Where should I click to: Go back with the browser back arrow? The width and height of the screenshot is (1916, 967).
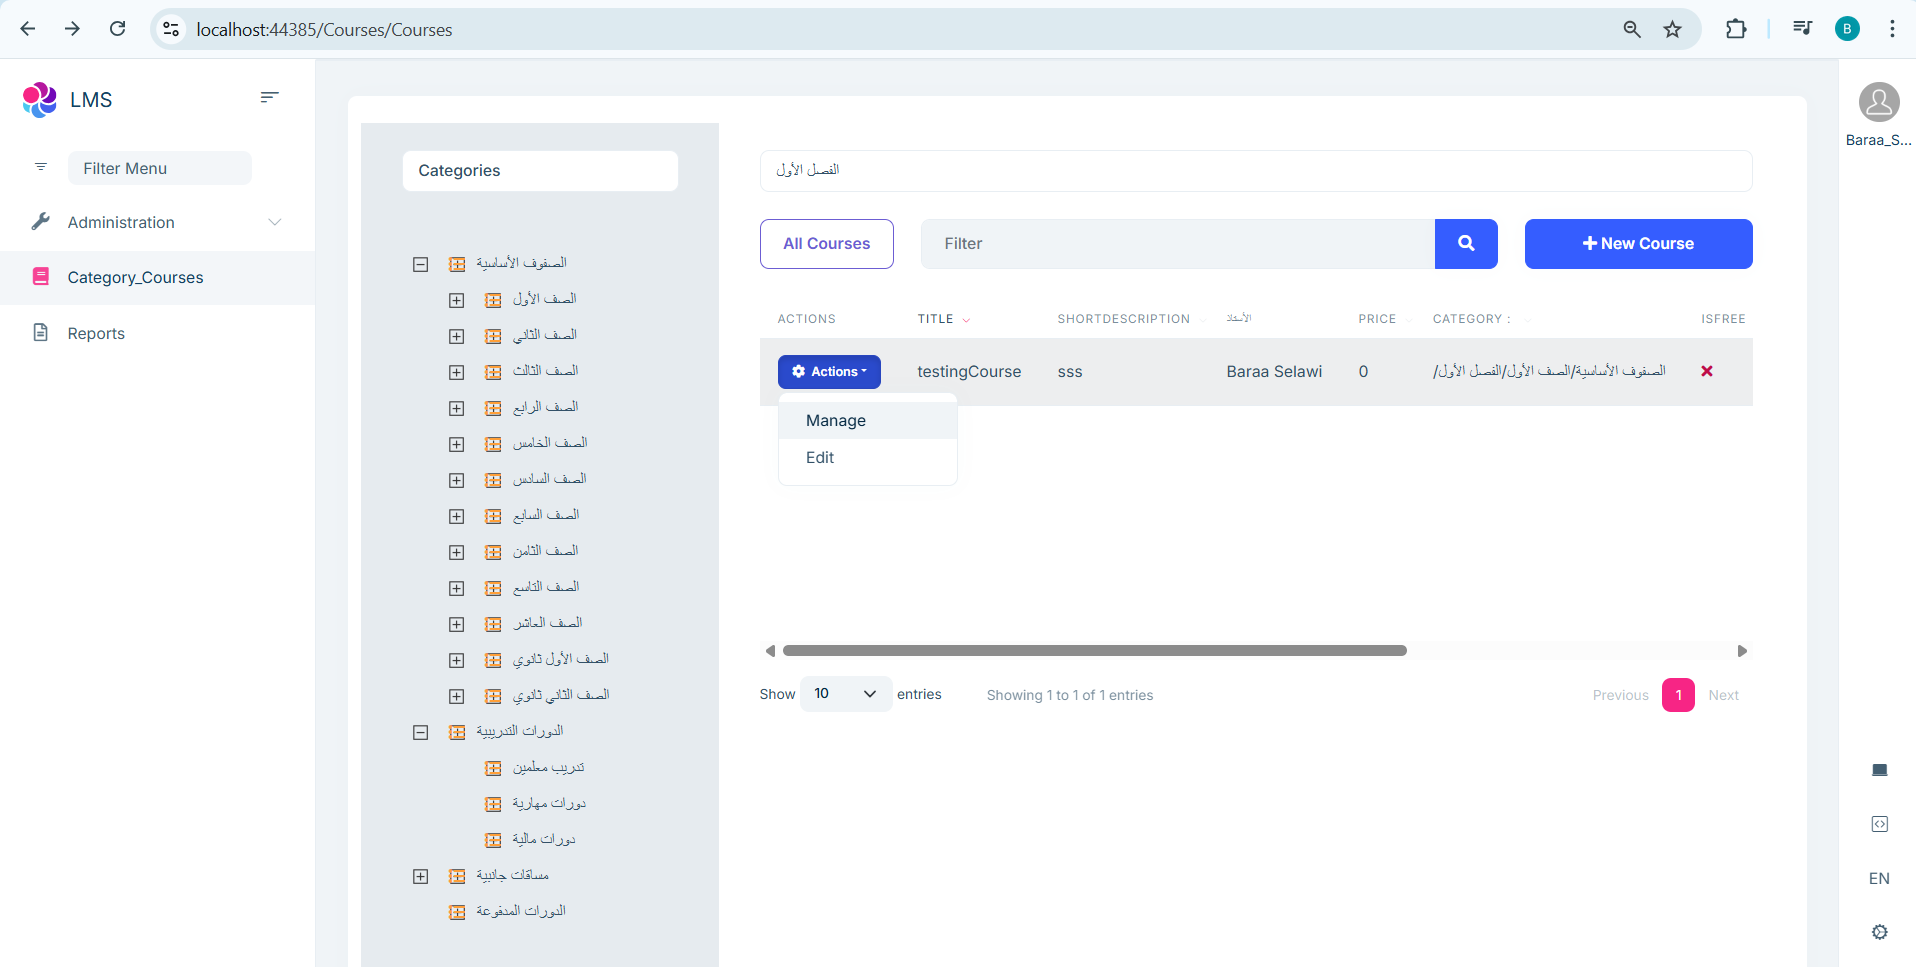(28, 29)
